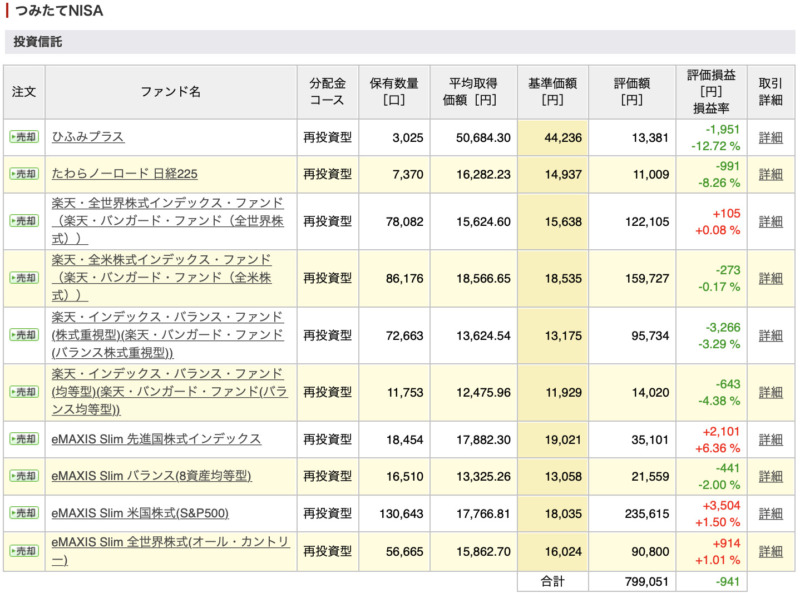Click 売却 button for ひふみプラス
The width and height of the screenshot is (800, 593).
coord(24,137)
